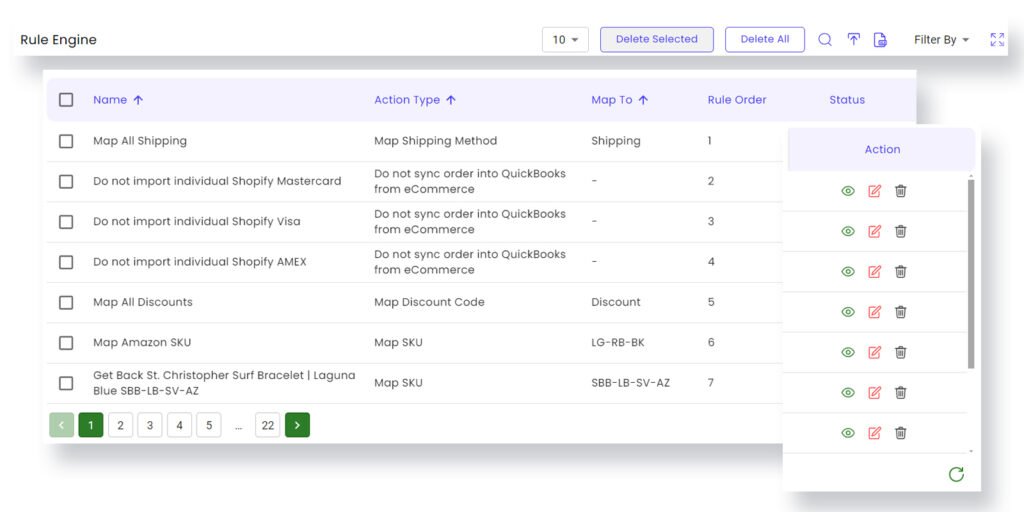
Task: Jump to last page 22 in pagination
Action: 268,425
